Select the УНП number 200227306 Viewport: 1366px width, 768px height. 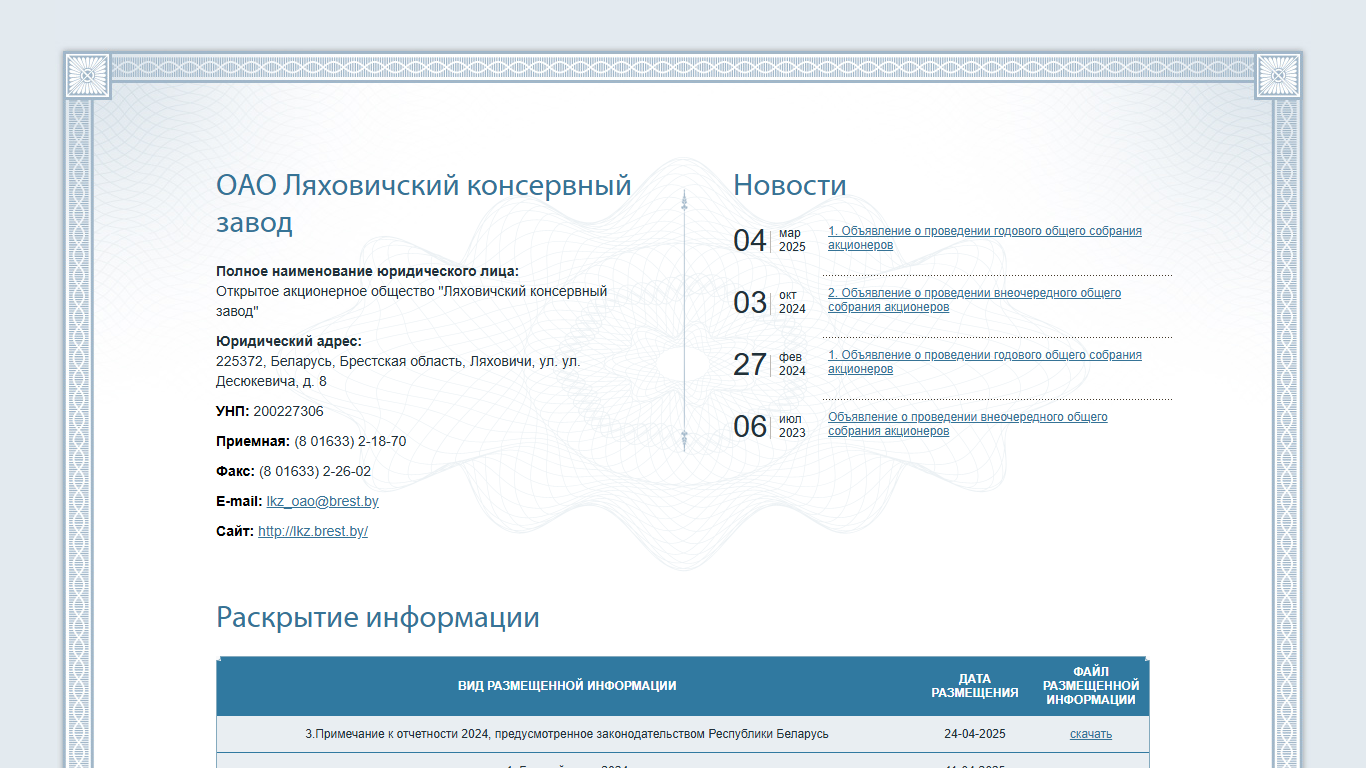[x=288, y=411]
